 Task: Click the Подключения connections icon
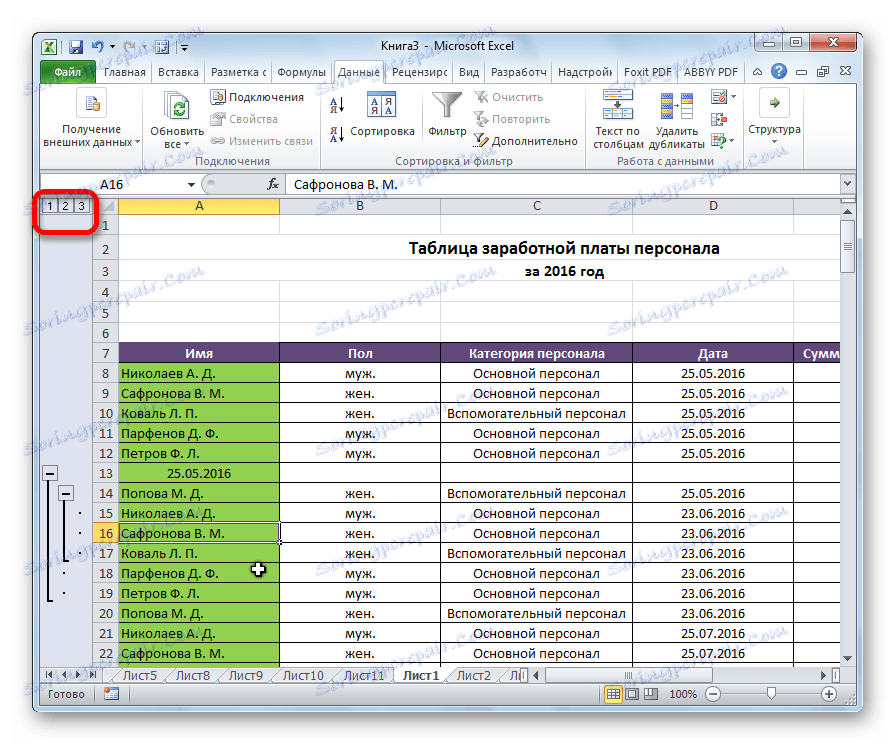coord(219,95)
